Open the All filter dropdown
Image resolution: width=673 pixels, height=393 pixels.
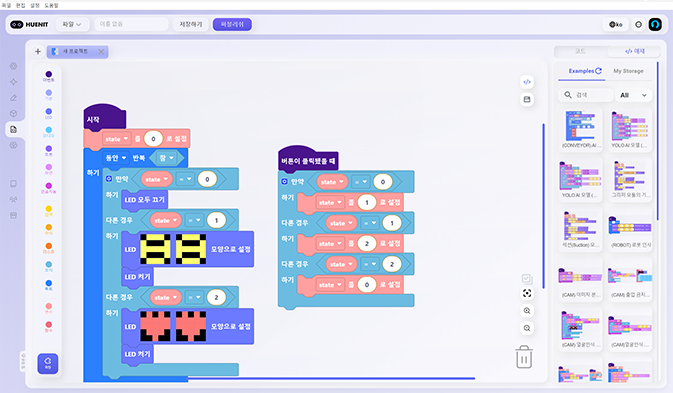634,95
